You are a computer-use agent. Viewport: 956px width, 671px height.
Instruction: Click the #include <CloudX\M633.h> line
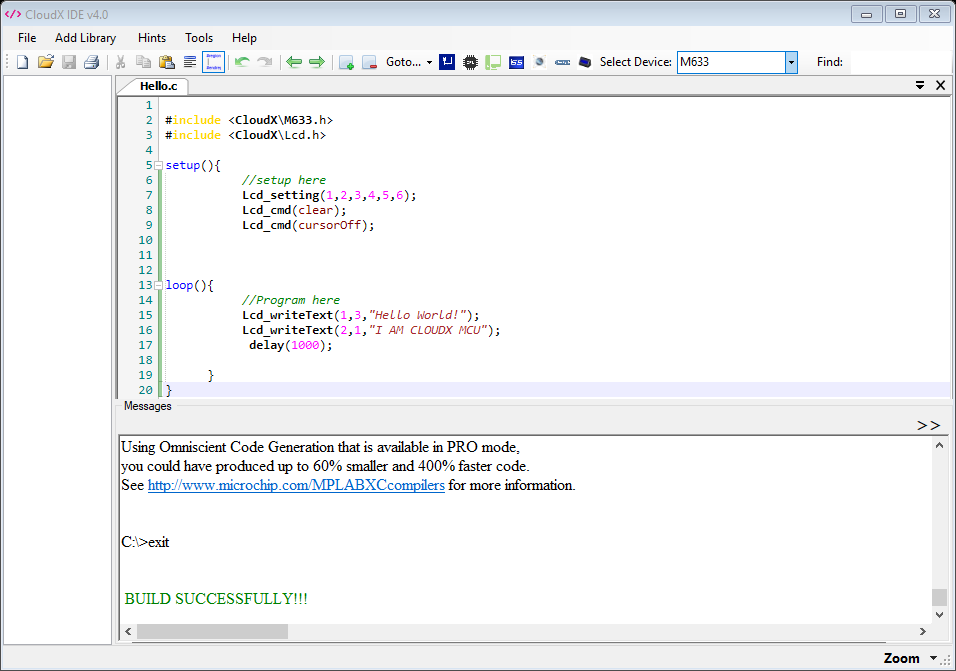click(249, 120)
